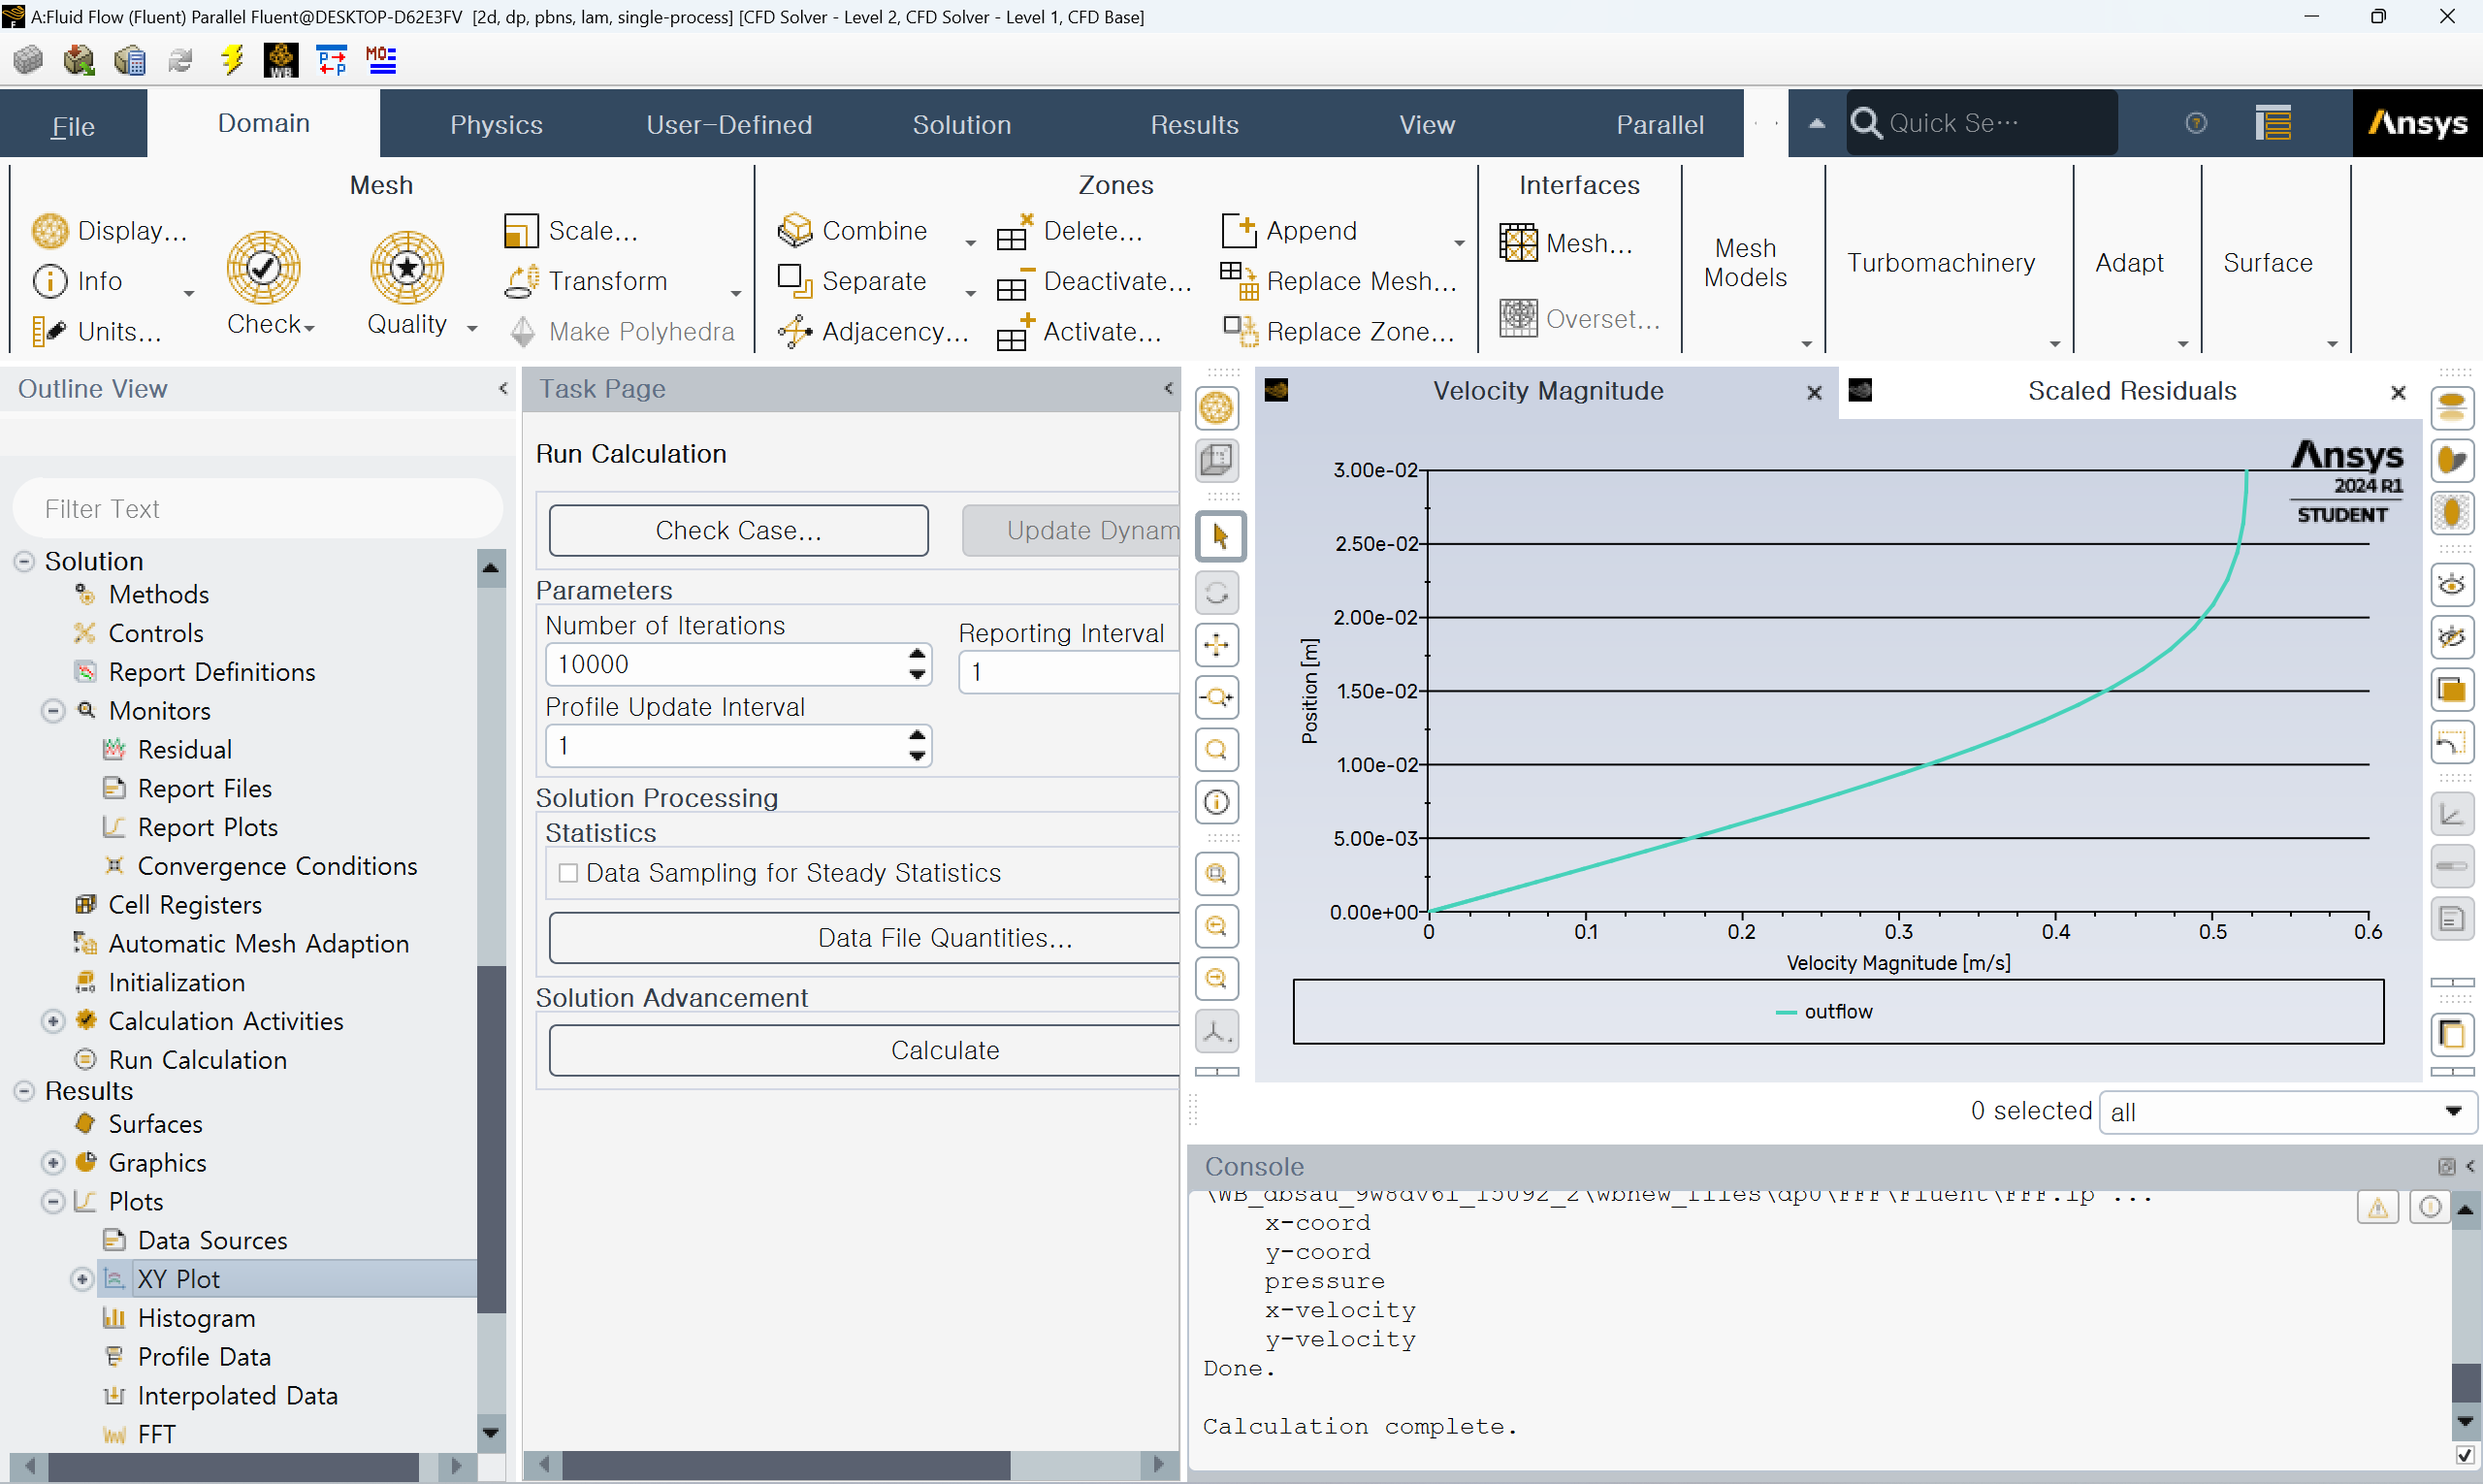Image resolution: width=2483 pixels, height=1484 pixels.
Task: Click the Quick Search field
Action: click(1982, 123)
